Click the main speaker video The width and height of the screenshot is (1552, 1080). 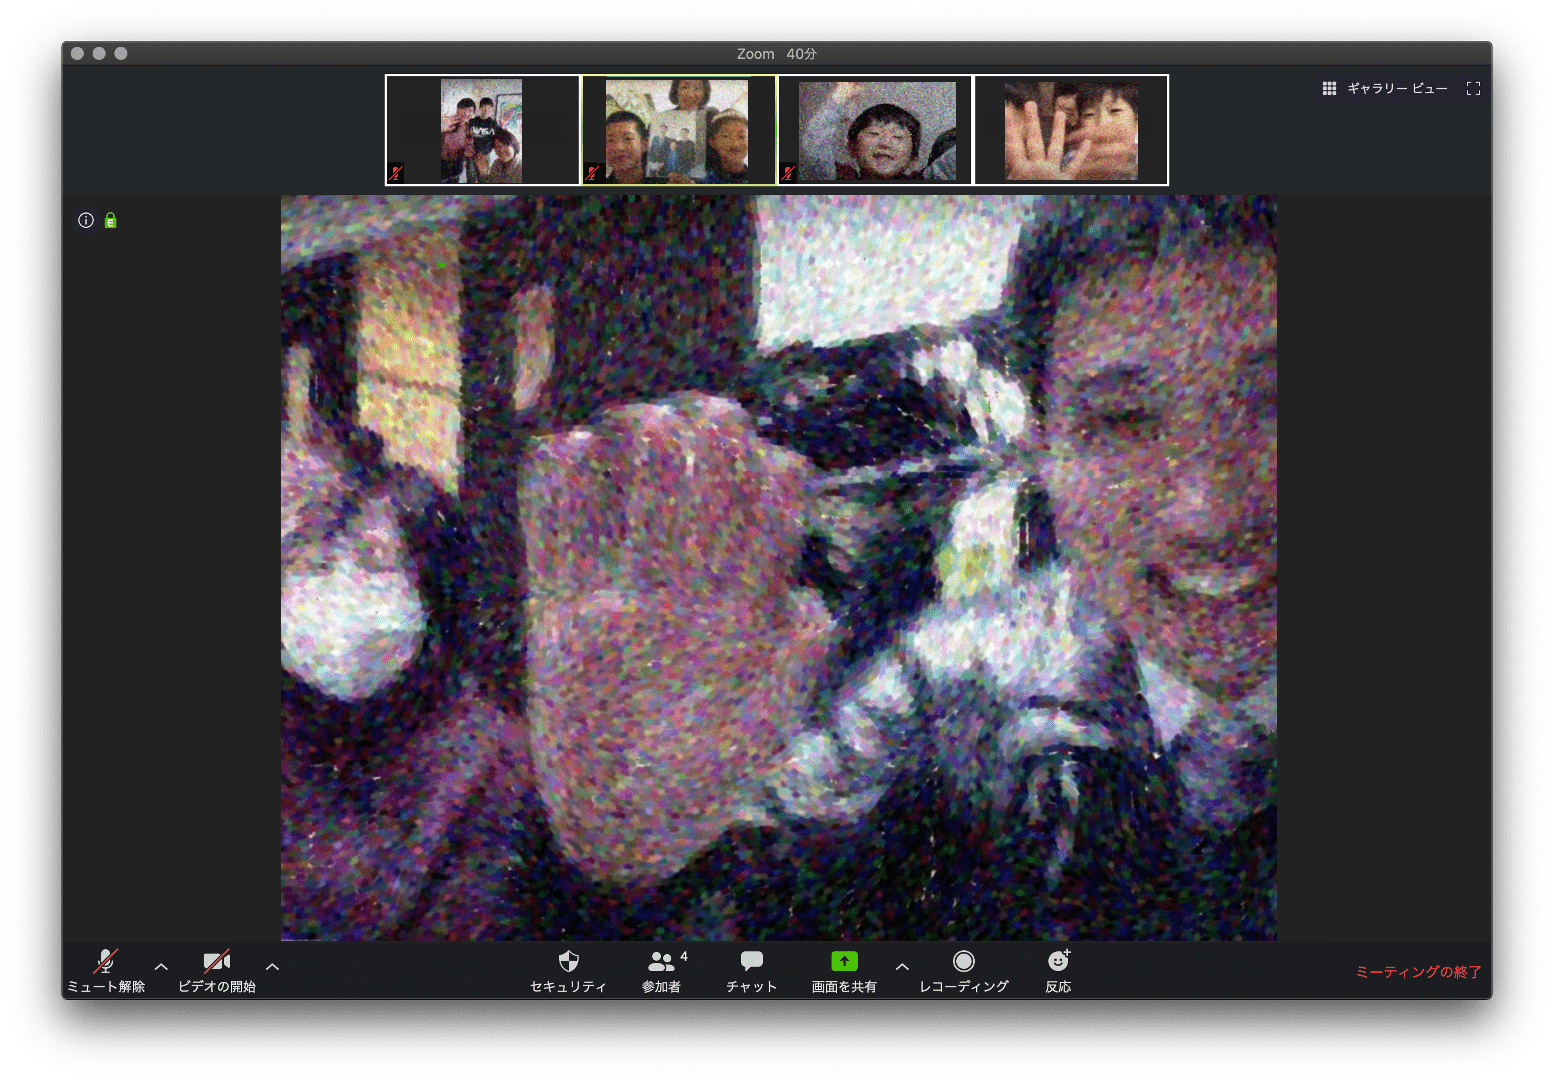[778, 568]
